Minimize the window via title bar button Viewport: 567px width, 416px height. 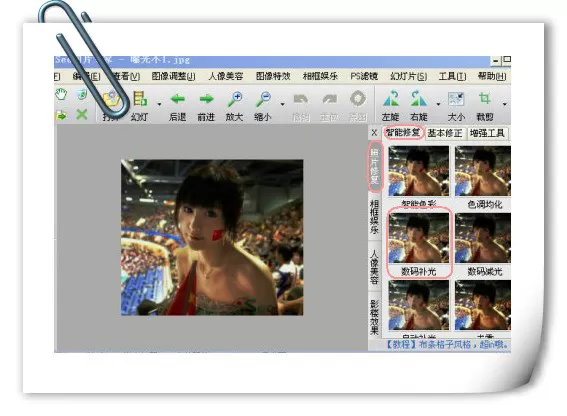tap(495, 61)
